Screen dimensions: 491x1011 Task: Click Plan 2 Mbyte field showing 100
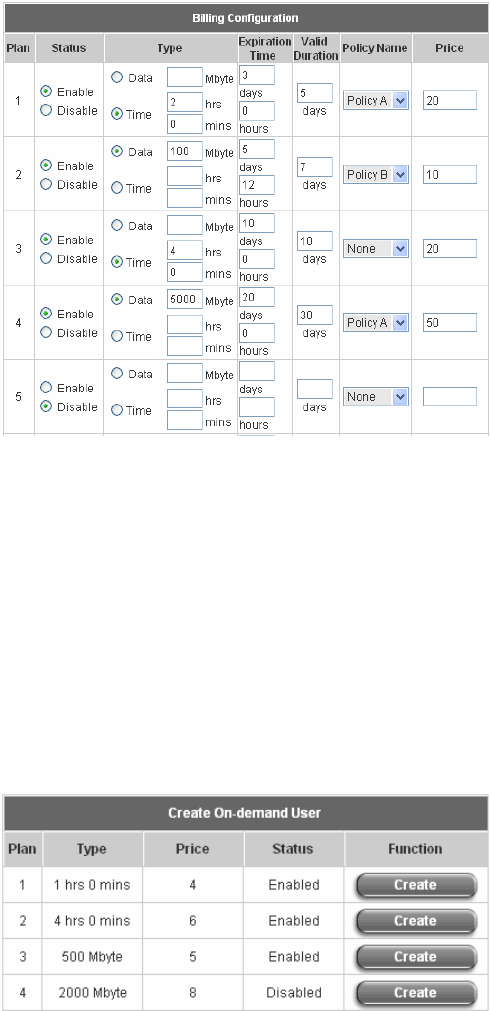(185, 152)
